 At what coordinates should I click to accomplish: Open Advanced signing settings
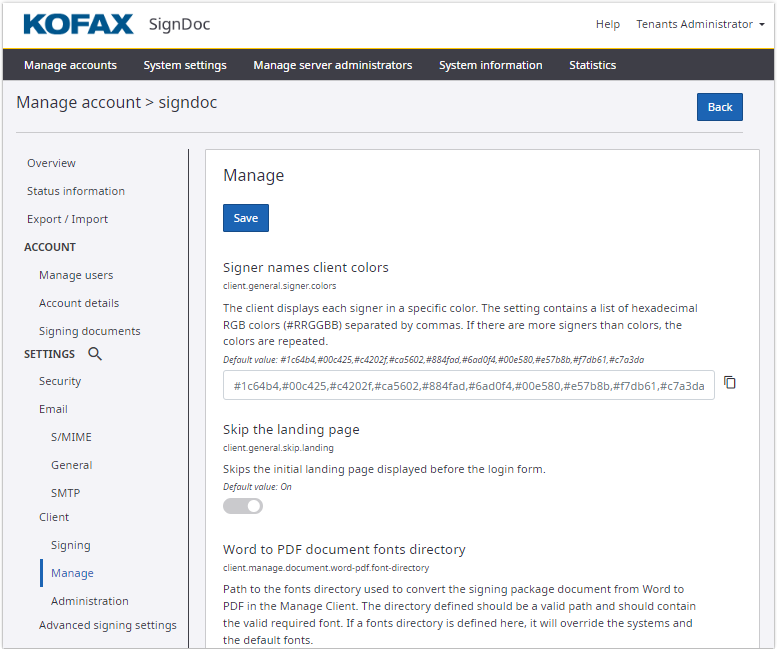pyautogui.click(x=108, y=625)
